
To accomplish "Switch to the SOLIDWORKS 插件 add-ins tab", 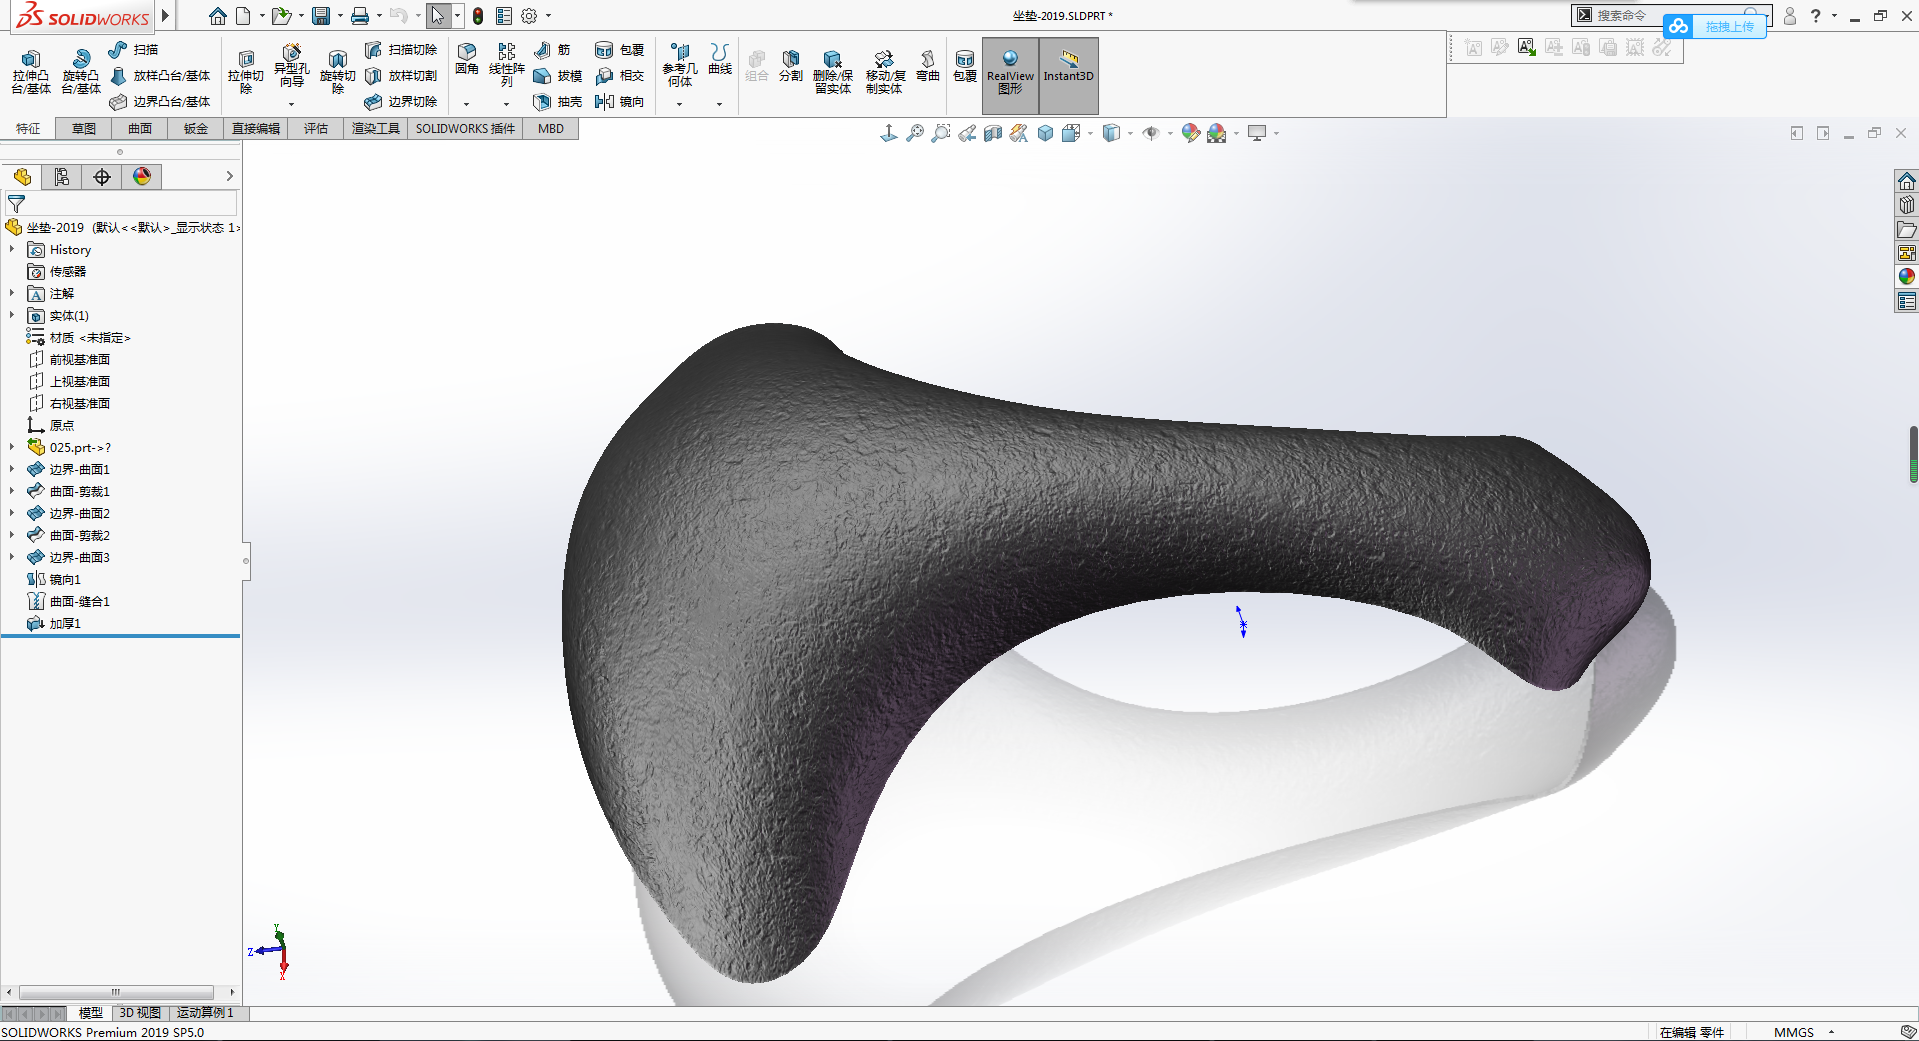I will click(465, 129).
